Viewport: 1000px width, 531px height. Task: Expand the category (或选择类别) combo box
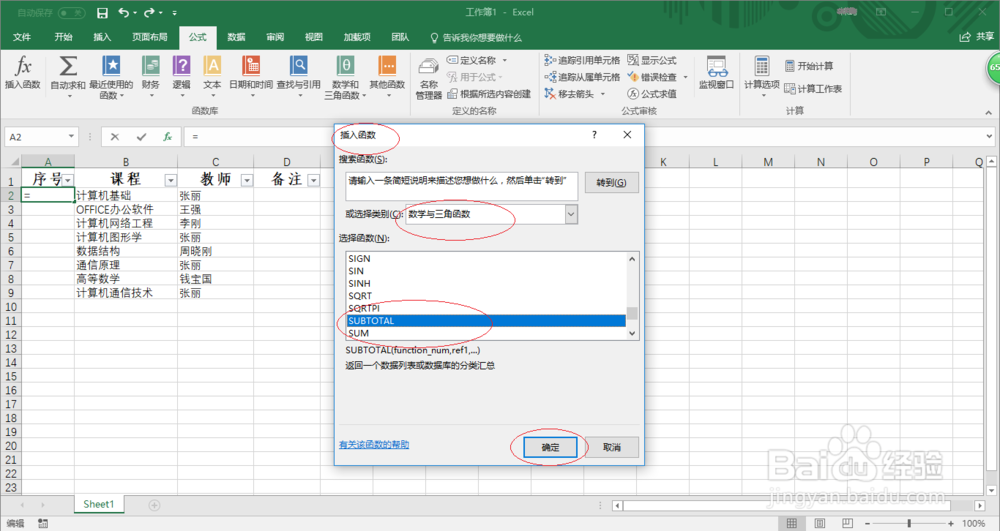tap(571, 214)
